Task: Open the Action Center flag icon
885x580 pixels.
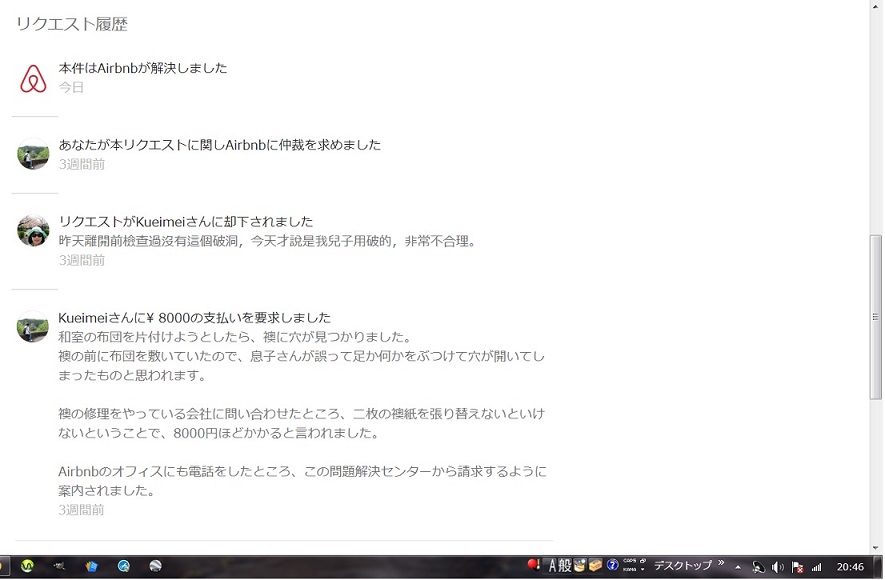Action: tap(797, 567)
